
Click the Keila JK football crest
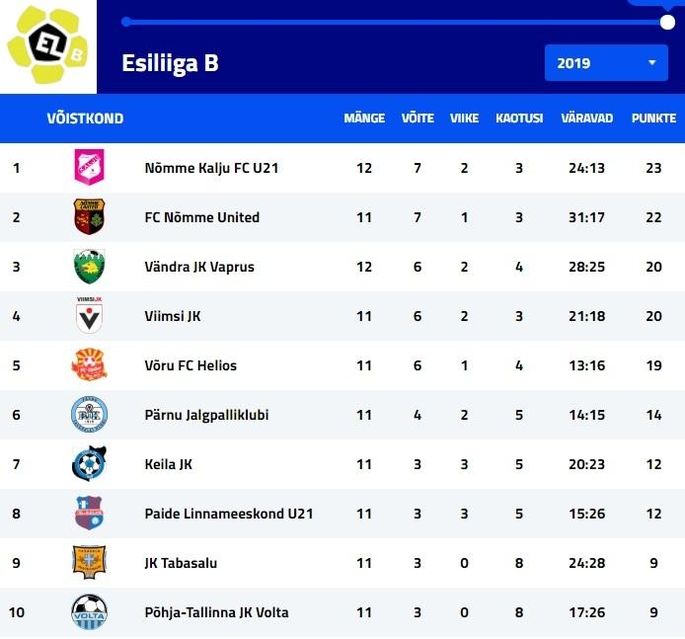(89, 463)
